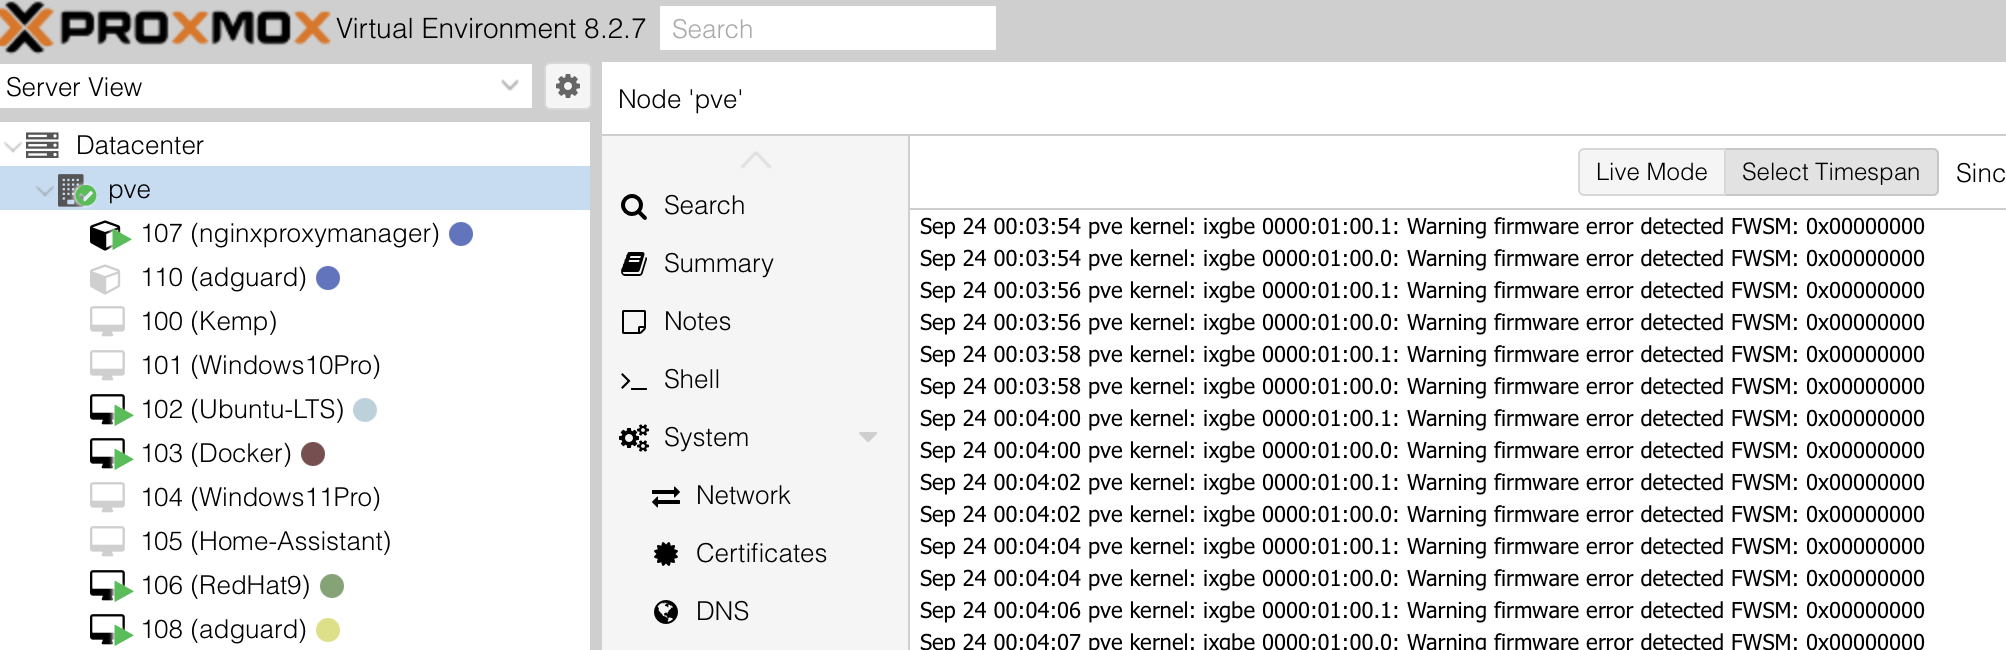Image resolution: width=2006 pixels, height=650 pixels.
Task: Collapse the Datacenter tree node
Action: coord(12,146)
